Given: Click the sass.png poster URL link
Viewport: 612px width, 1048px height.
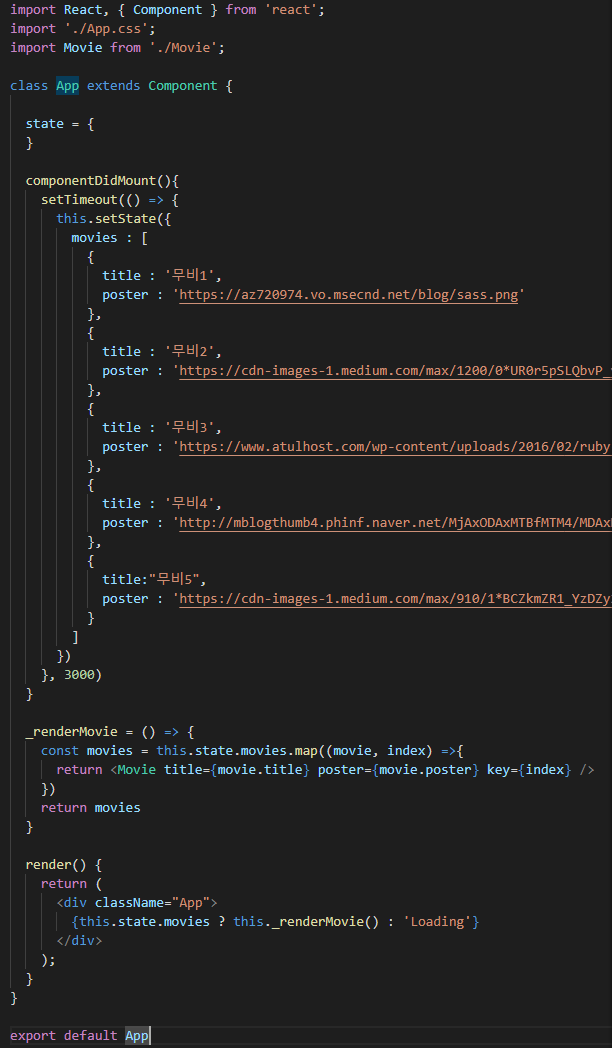Looking at the screenshot, I should point(349,295).
